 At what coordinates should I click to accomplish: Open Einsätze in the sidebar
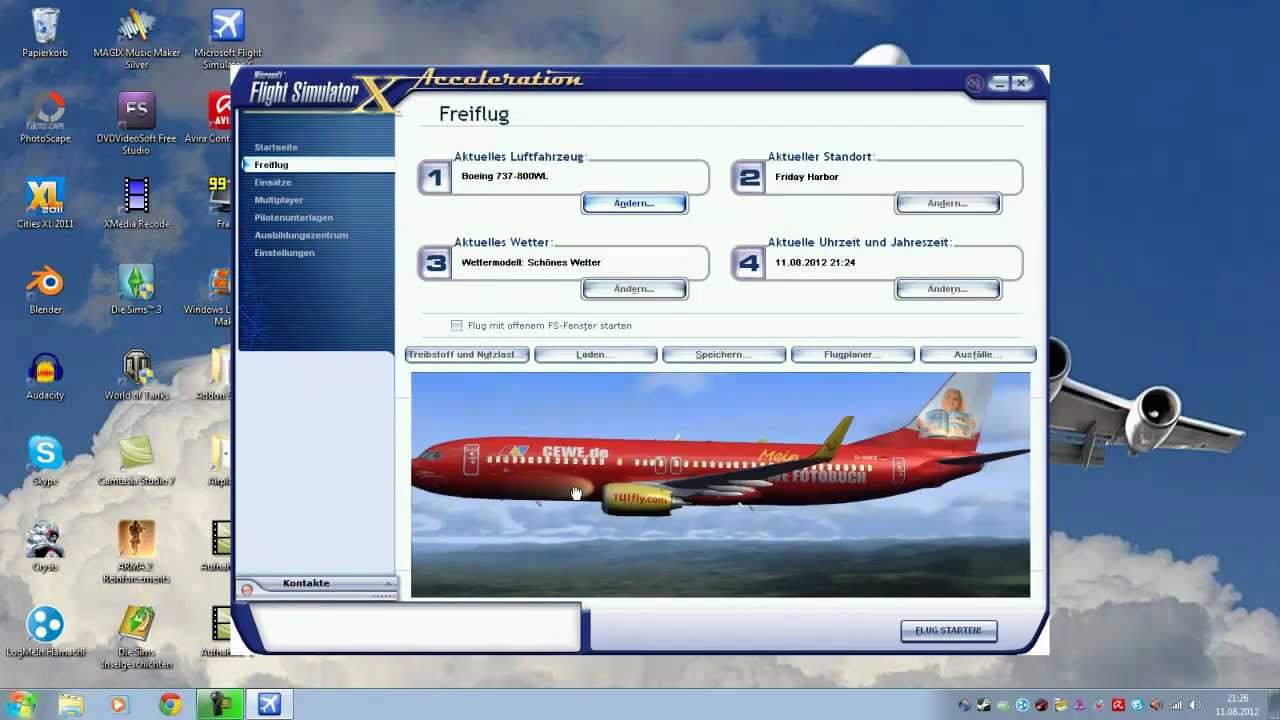tap(273, 183)
